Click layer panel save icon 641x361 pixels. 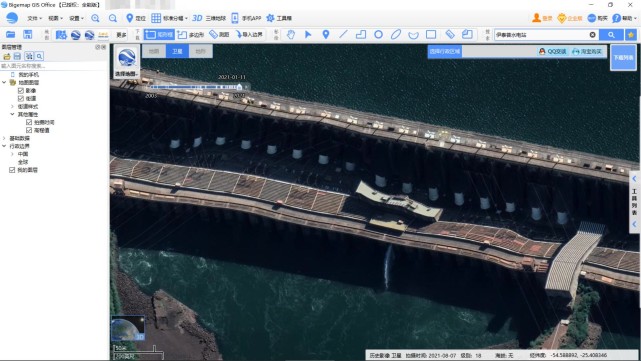click(17, 56)
